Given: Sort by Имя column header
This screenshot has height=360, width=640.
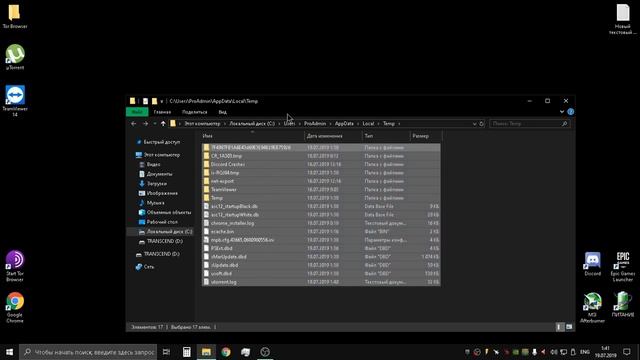Looking at the screenshot, I should tap(253, 136).
